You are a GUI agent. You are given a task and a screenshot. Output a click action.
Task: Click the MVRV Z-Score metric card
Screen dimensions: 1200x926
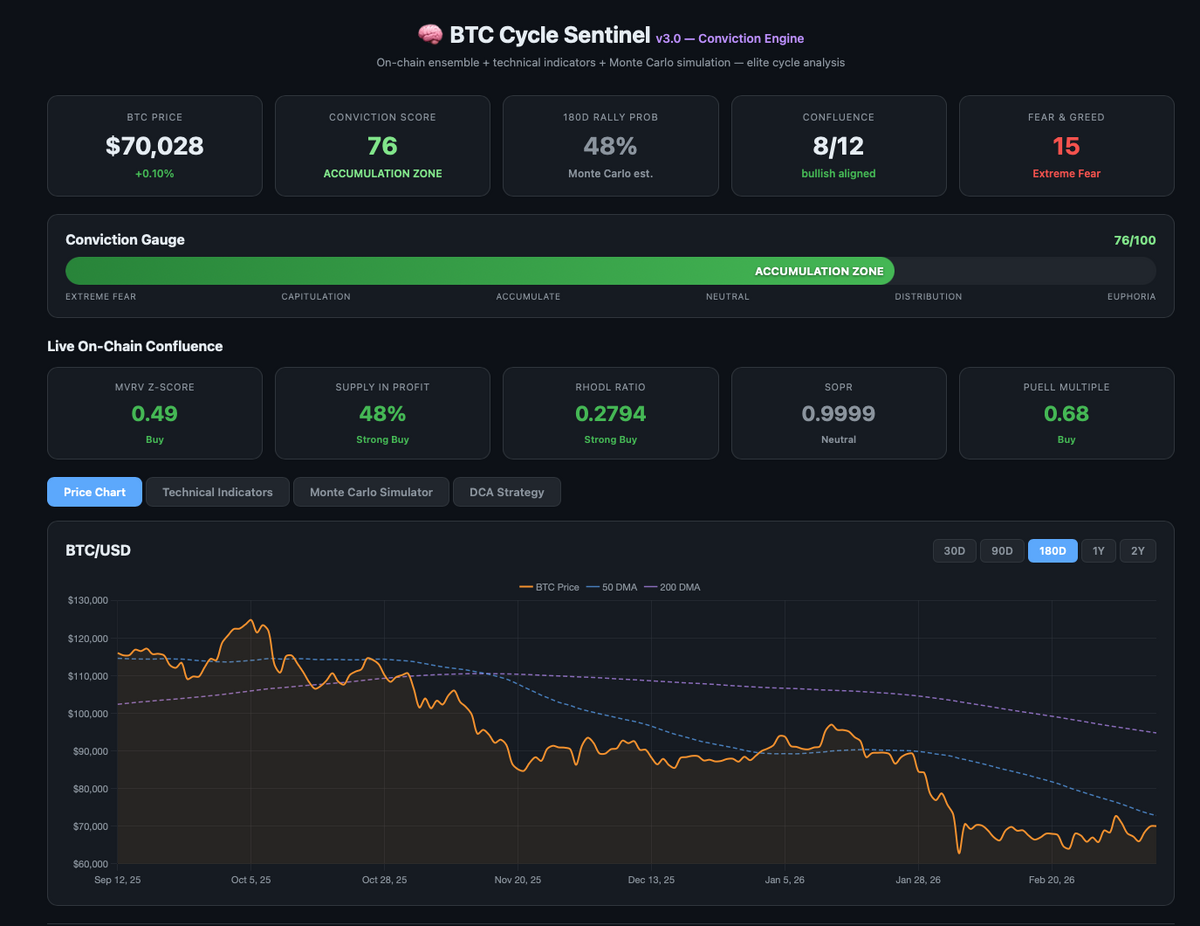coord(155,413)
